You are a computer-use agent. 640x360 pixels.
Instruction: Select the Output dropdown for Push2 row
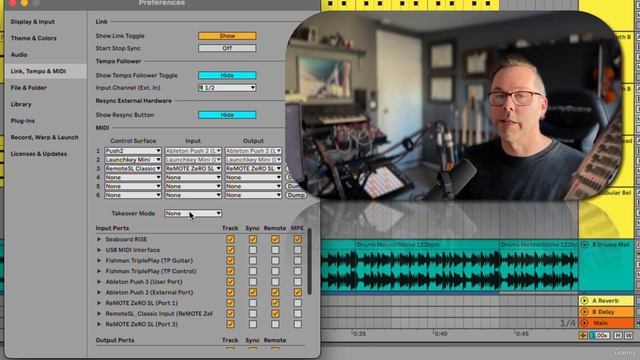tap(253, 151)
